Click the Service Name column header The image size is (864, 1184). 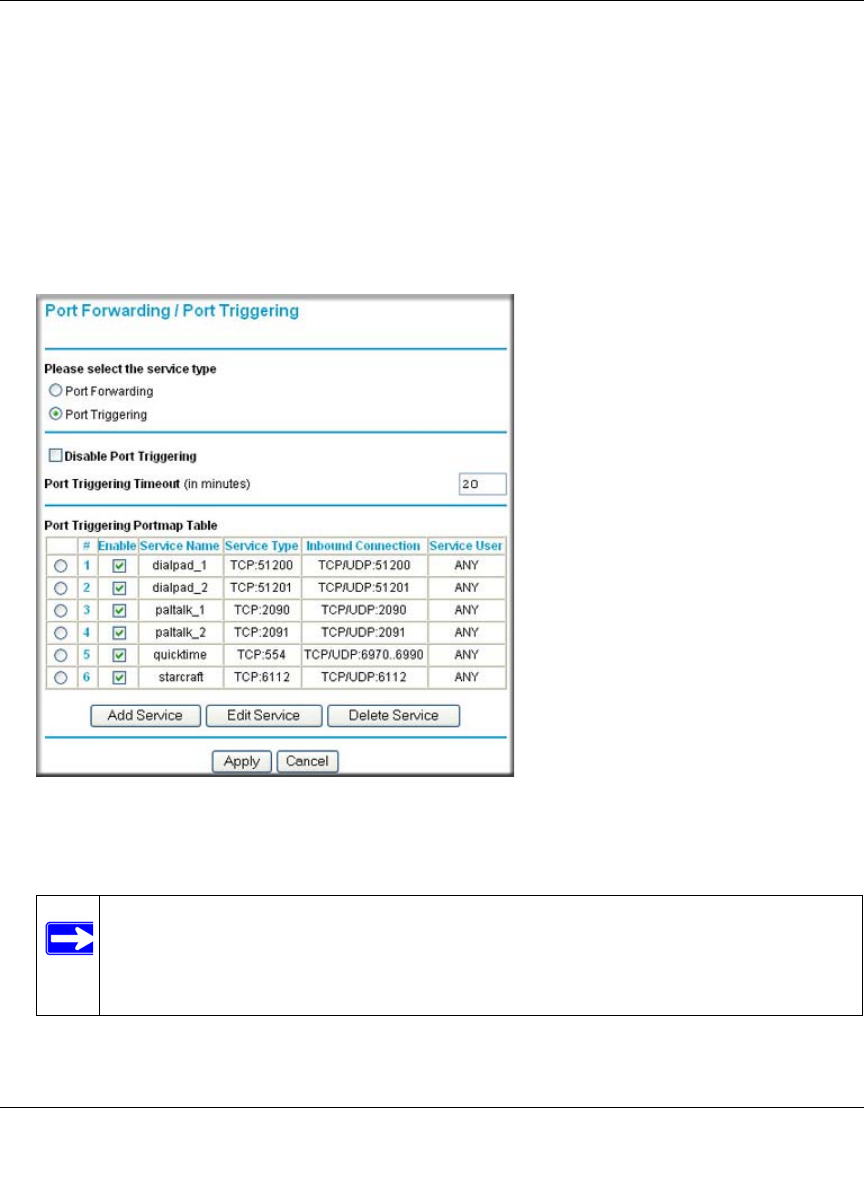(180, 545)
